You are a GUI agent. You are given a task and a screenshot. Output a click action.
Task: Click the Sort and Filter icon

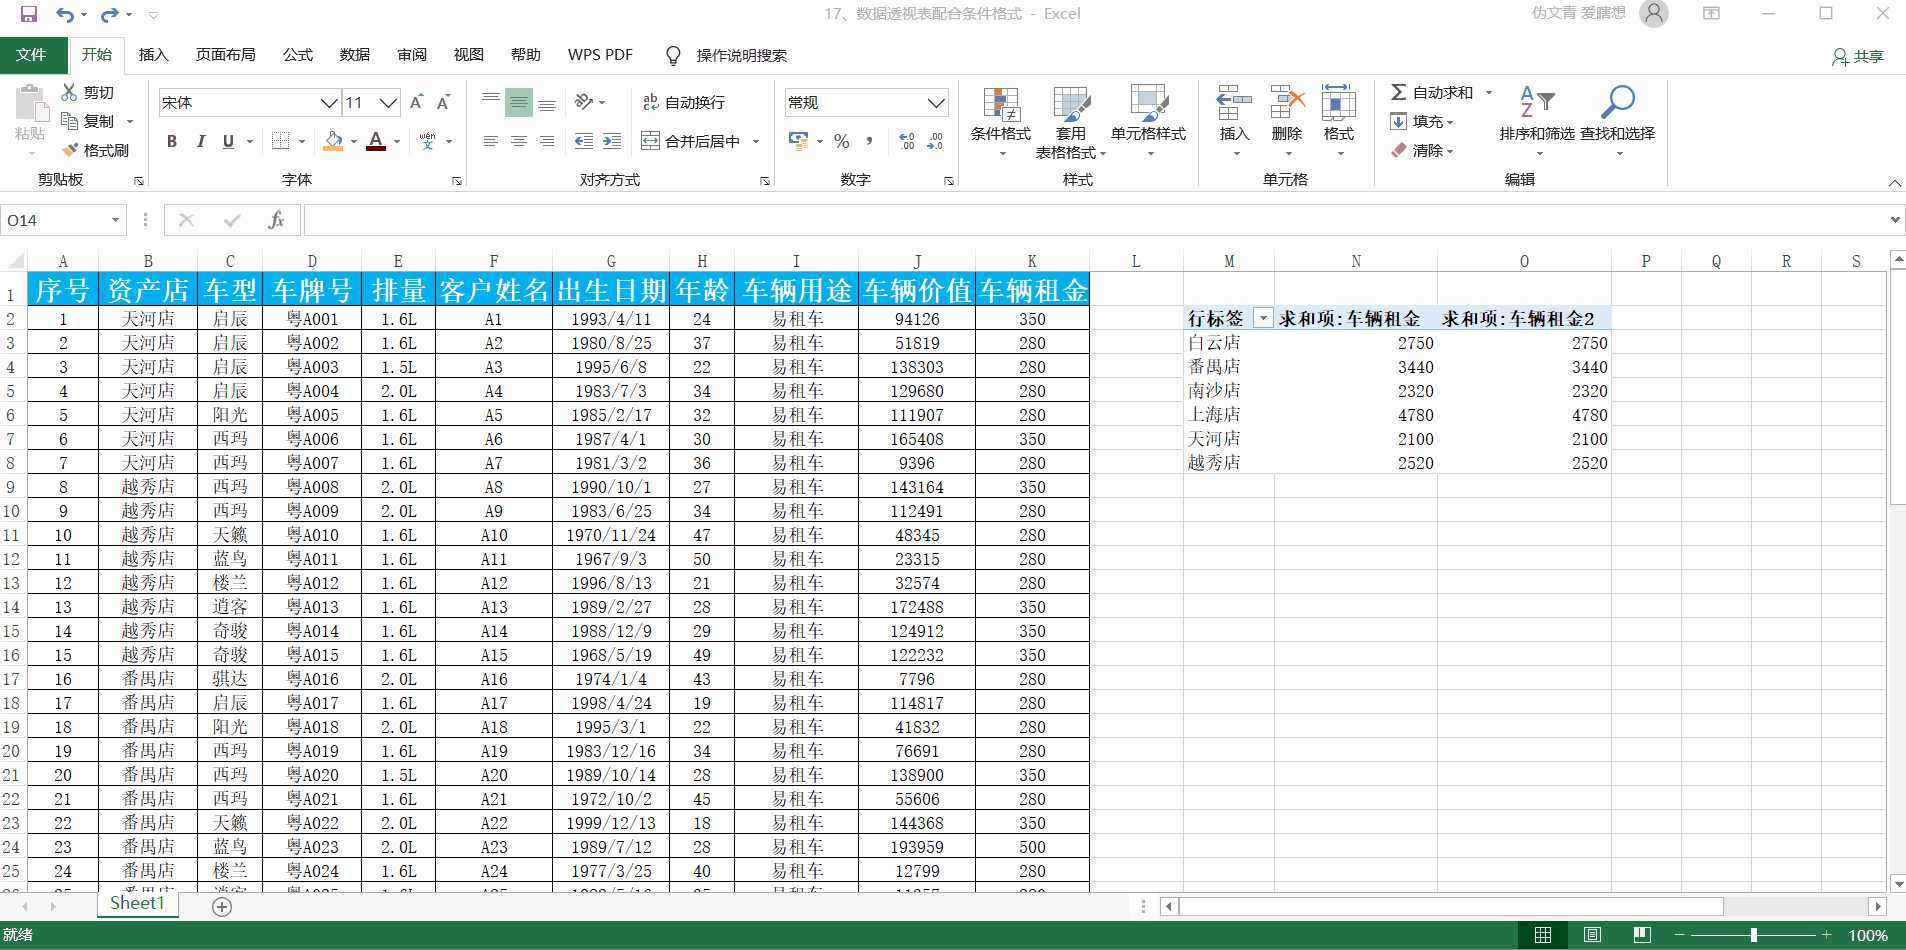(x=1536, y=103)
